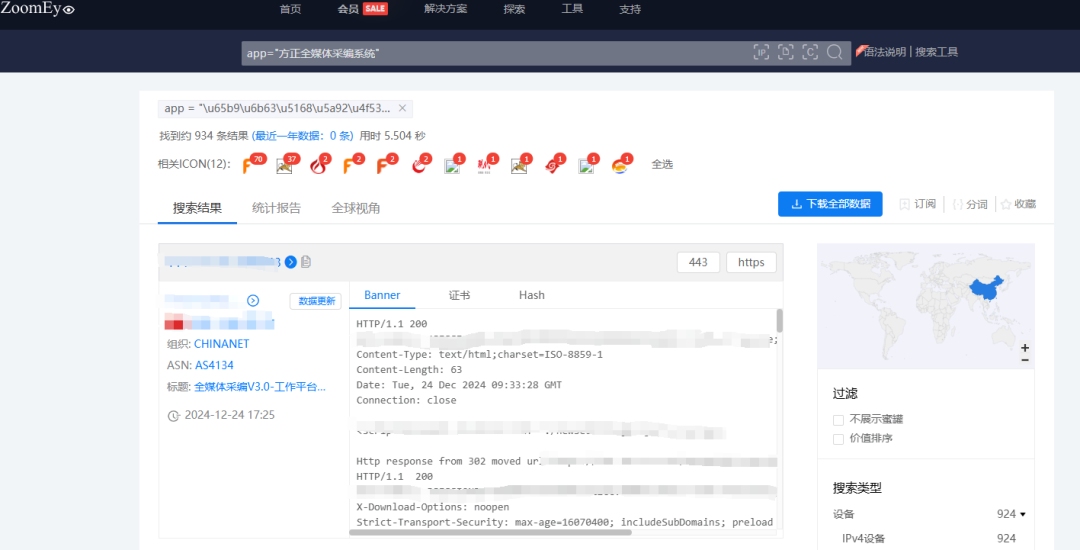Viewport: 1080px width, 550px height.
Task: Run search with magnifier icon
Action: click(x=834, y=52)
